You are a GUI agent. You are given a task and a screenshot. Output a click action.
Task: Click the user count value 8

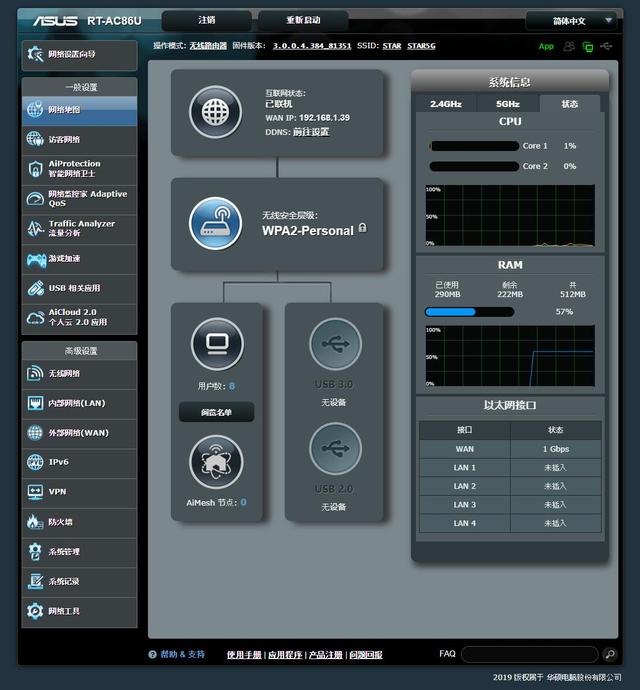[x=232, y=386]
